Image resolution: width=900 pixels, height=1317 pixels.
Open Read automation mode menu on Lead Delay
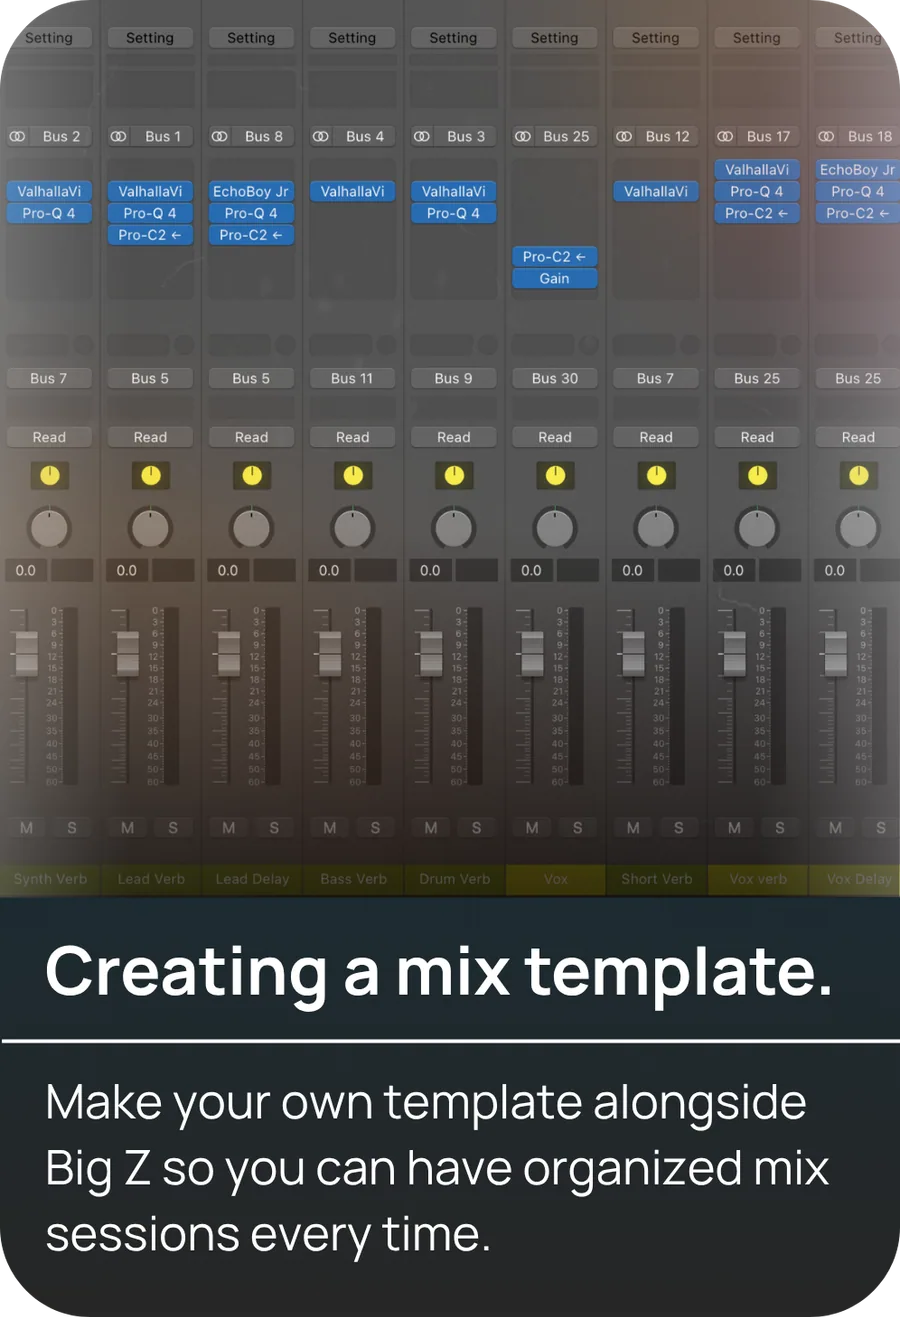point(251,437)
